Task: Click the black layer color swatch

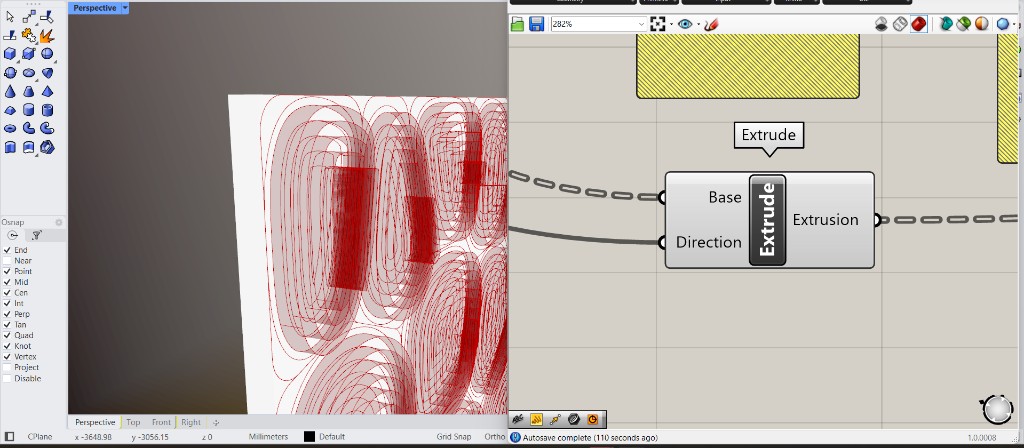Action: click(x=310, y=436)
